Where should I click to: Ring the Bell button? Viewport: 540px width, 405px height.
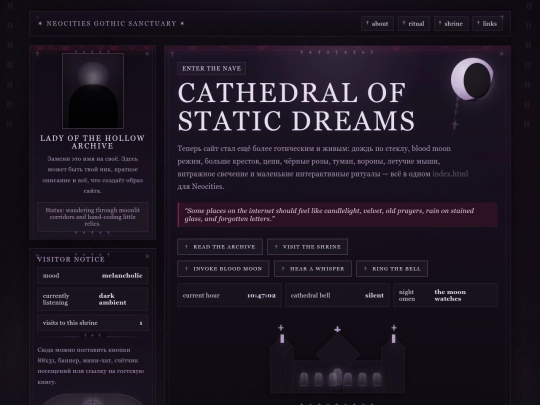pos(392,269)
